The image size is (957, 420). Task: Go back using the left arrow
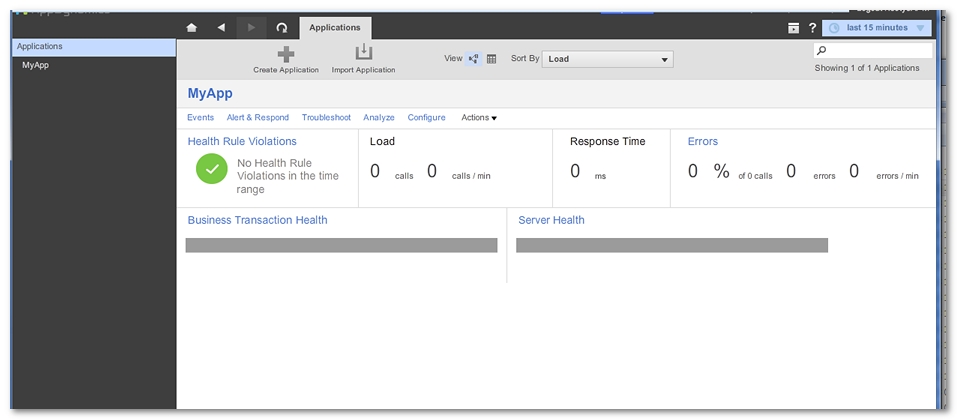pos(221,28)
